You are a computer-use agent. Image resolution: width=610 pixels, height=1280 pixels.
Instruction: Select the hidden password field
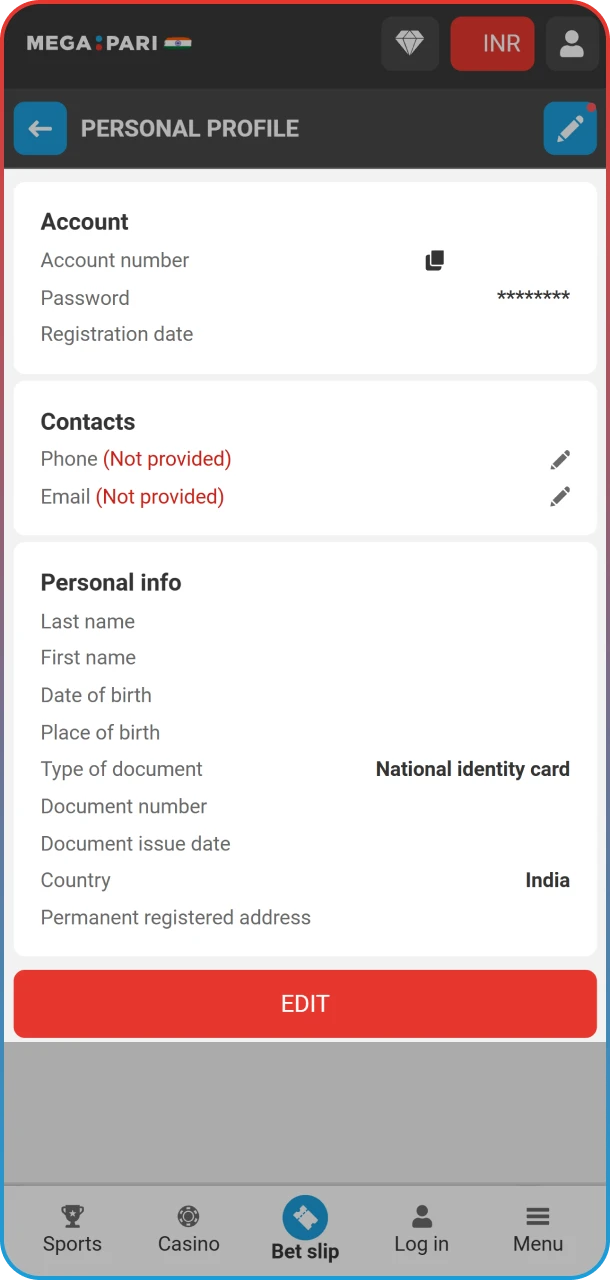pyautogui.click(x=533, y=297)
